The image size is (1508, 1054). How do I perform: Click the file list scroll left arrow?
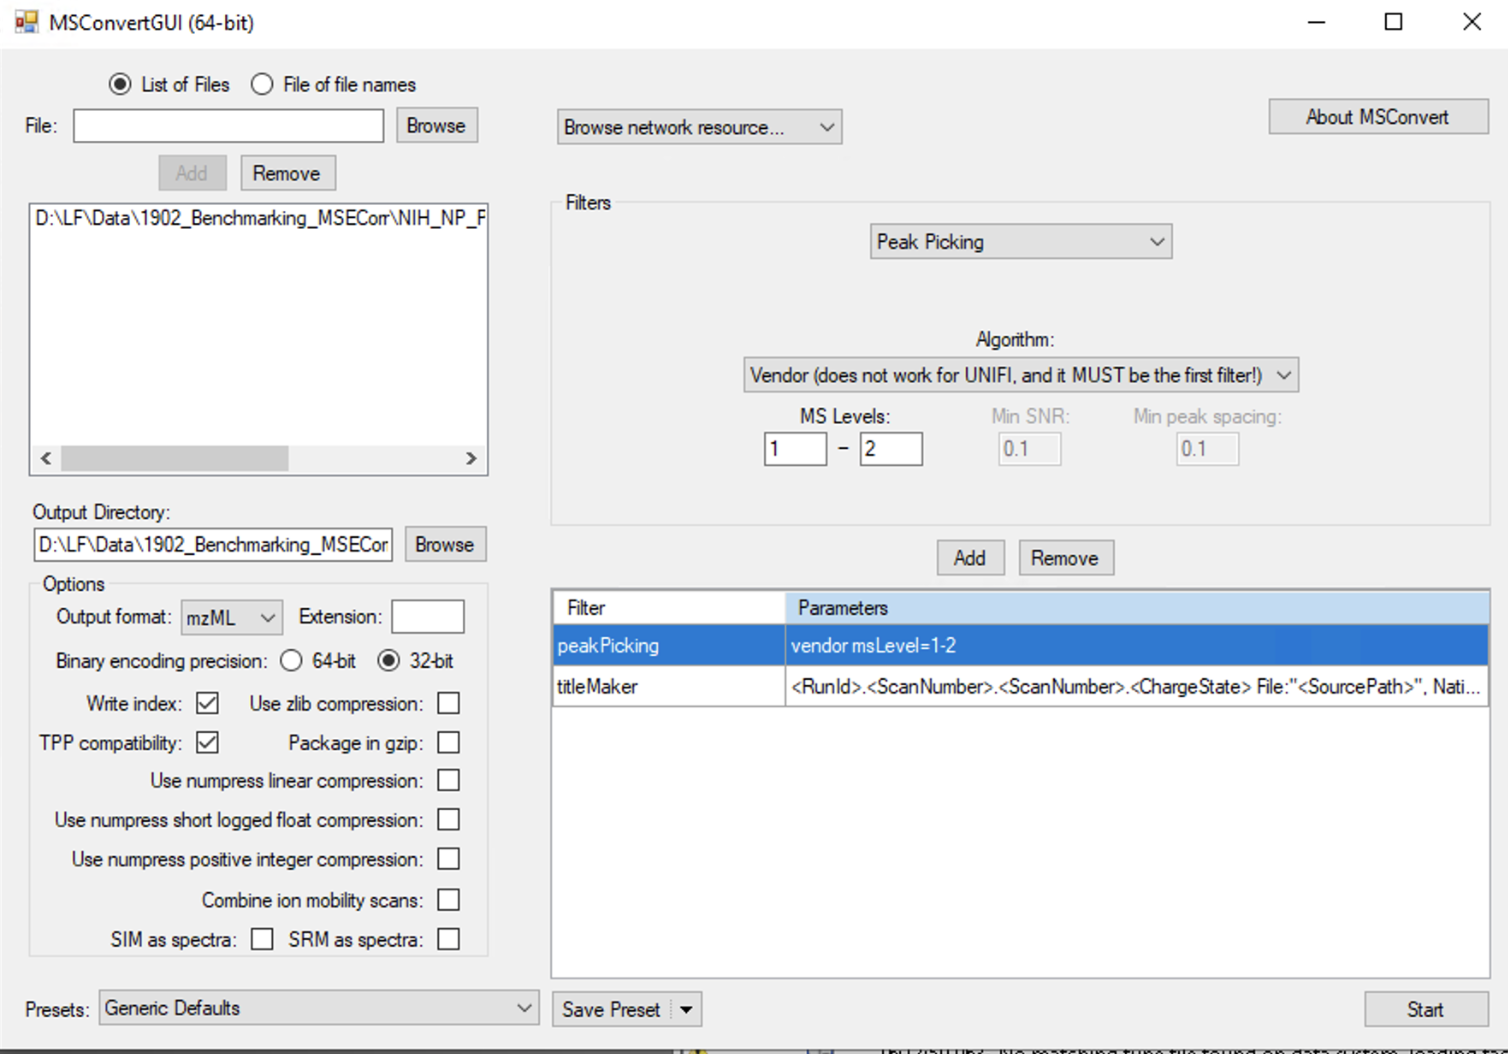click(x=46, y=458)
